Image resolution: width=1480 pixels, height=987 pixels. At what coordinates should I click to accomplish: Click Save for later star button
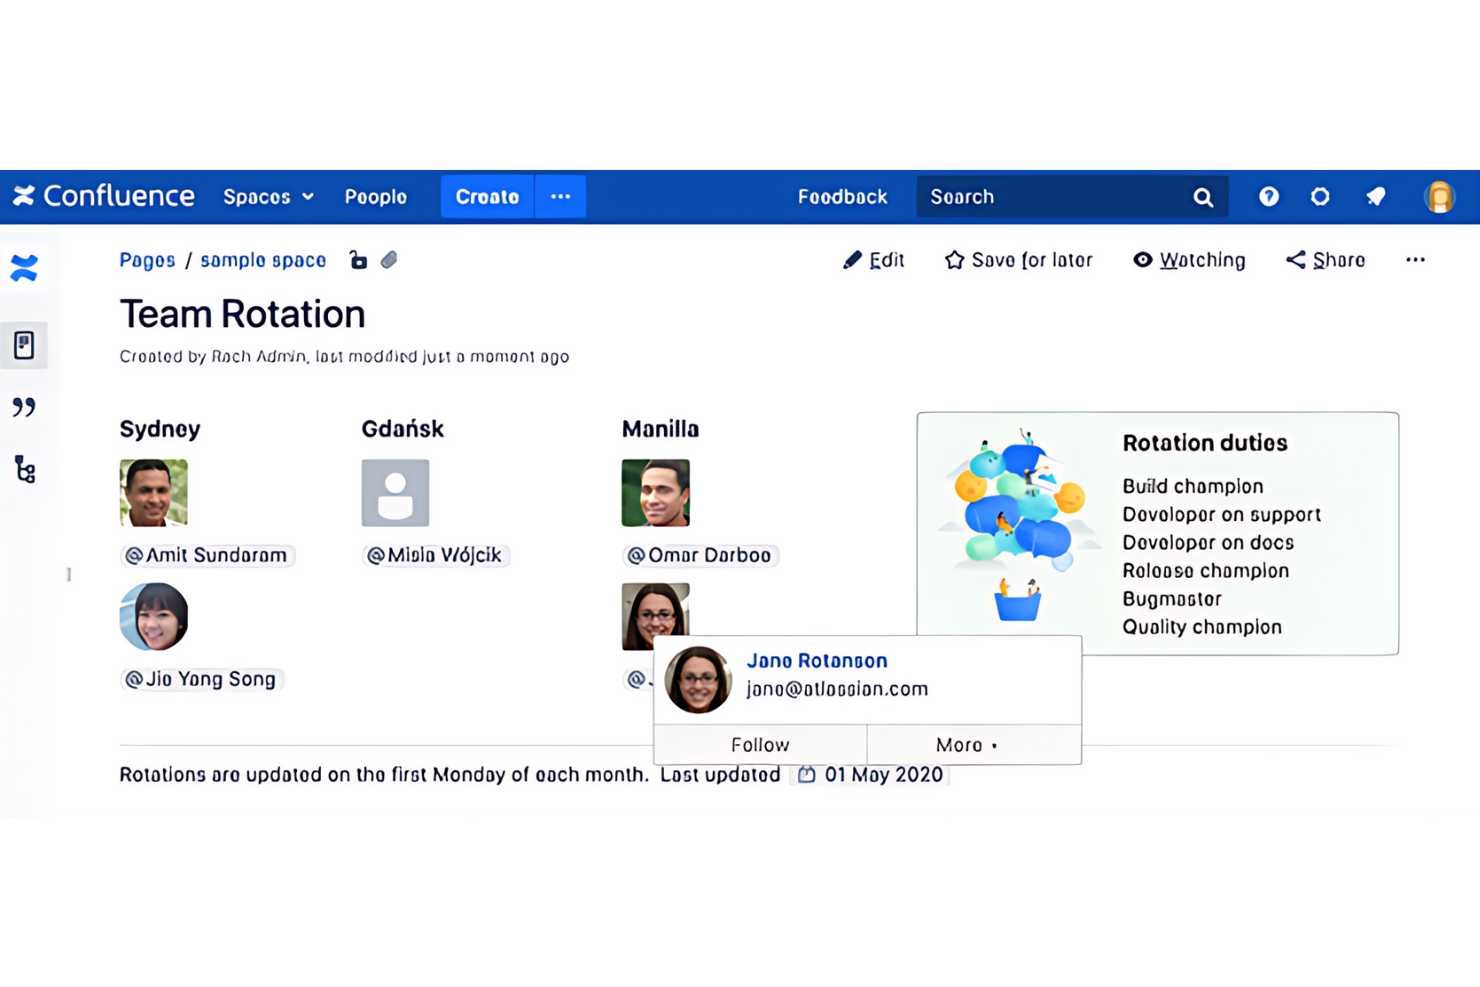coord(1018,260)
